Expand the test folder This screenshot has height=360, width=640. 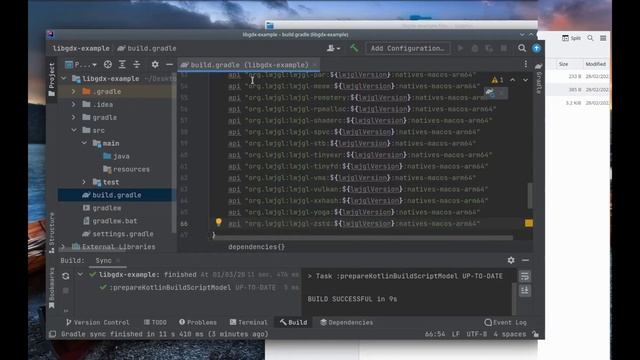(84, 182)
